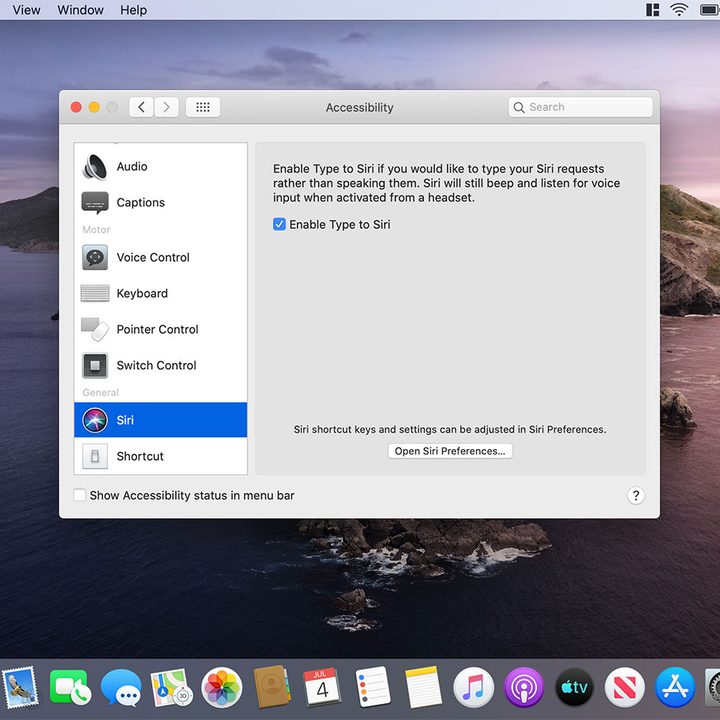
Task: Minimize the window with the yellow button
Action: [x=94, y=107]
